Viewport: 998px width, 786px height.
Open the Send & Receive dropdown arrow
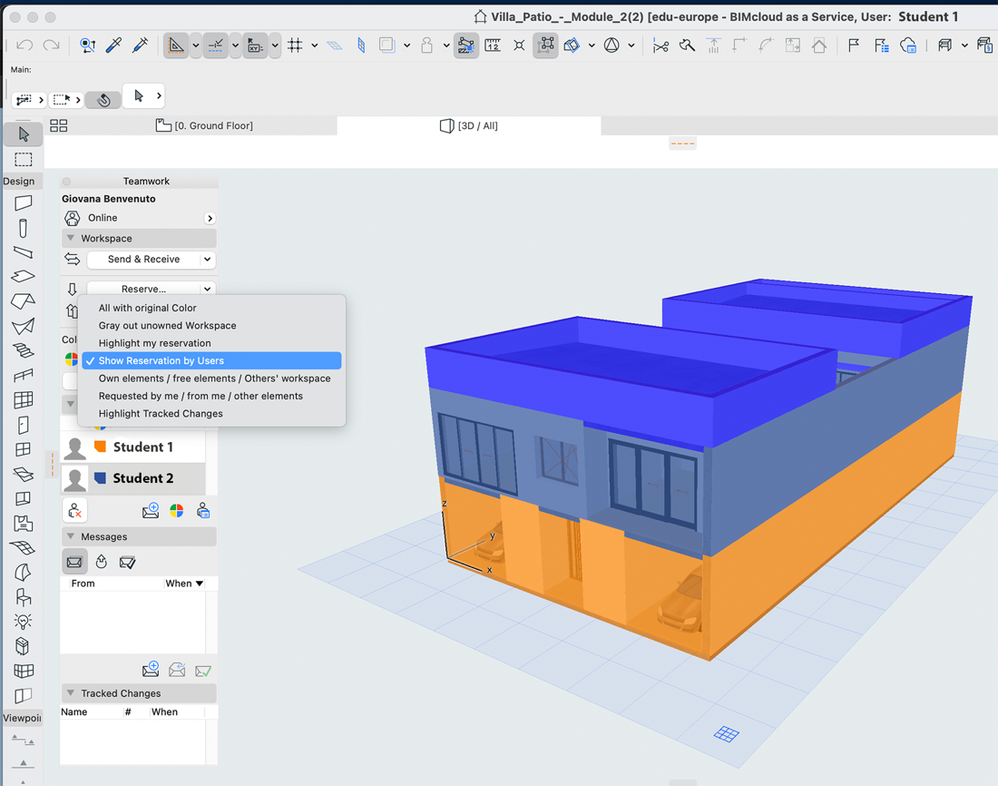click(207, 259)
